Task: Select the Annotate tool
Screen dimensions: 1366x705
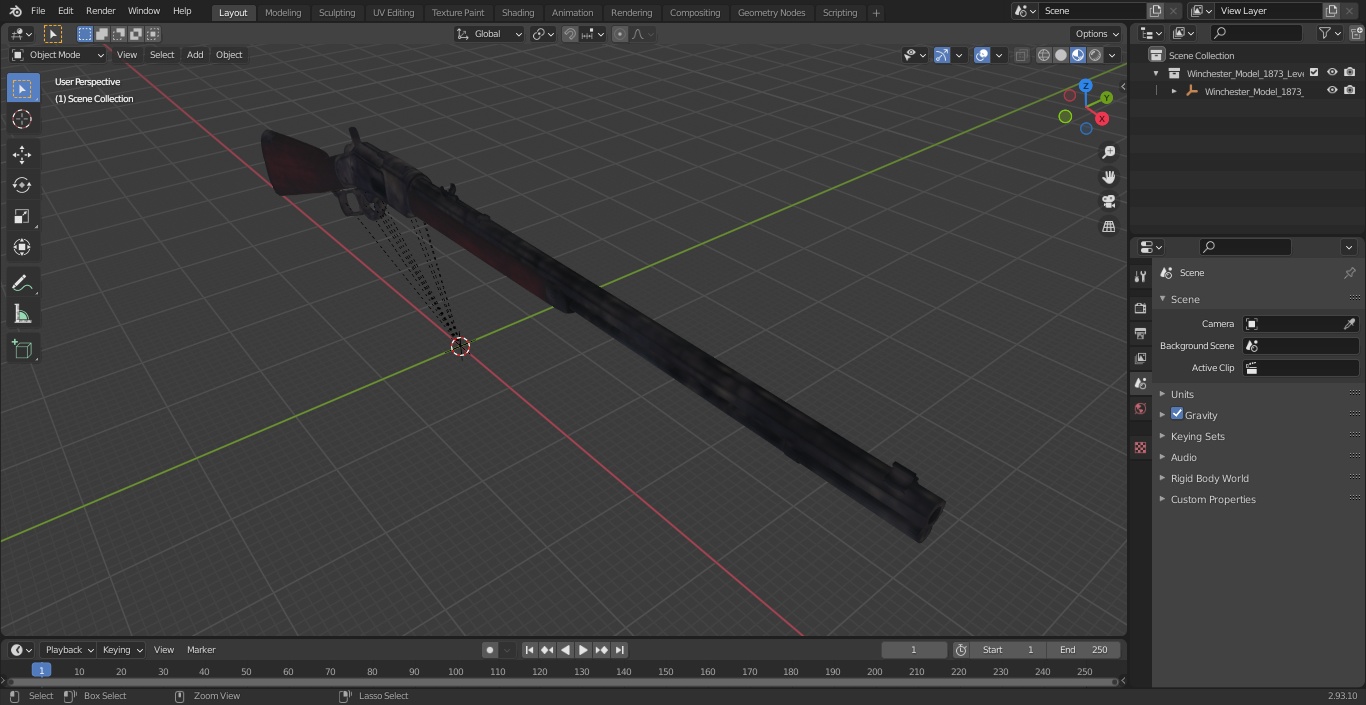Action: [22, 284]
